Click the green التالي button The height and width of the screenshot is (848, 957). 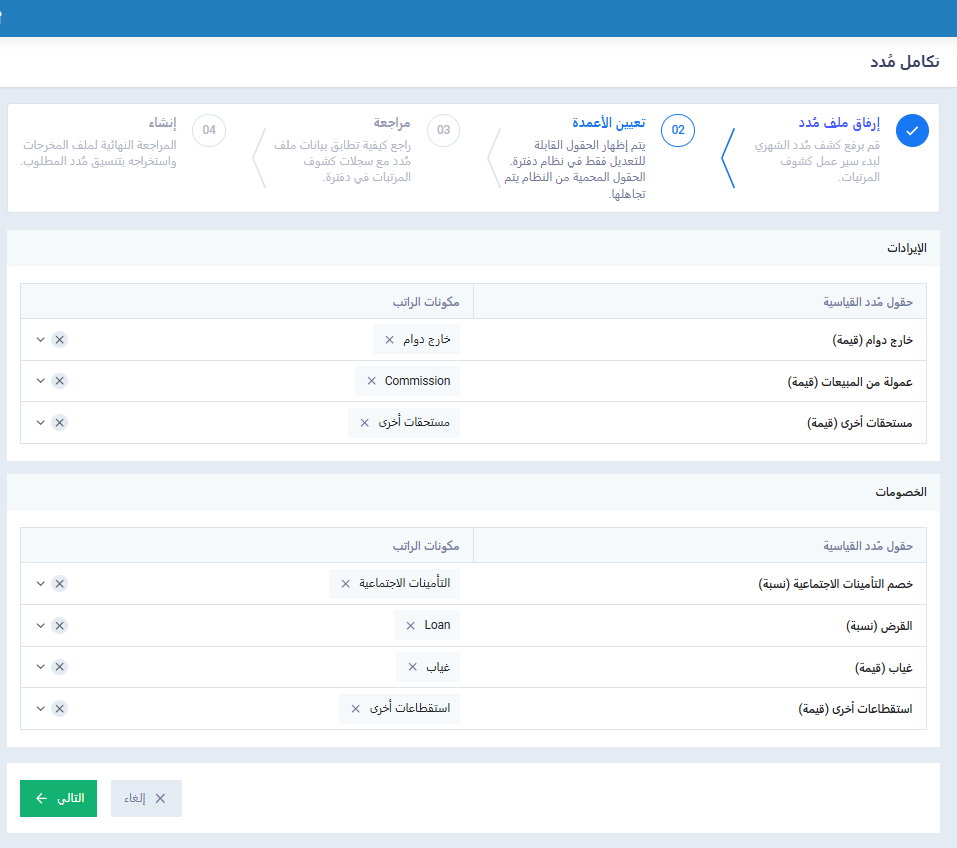pyautogui.click(x=58, y=798)
